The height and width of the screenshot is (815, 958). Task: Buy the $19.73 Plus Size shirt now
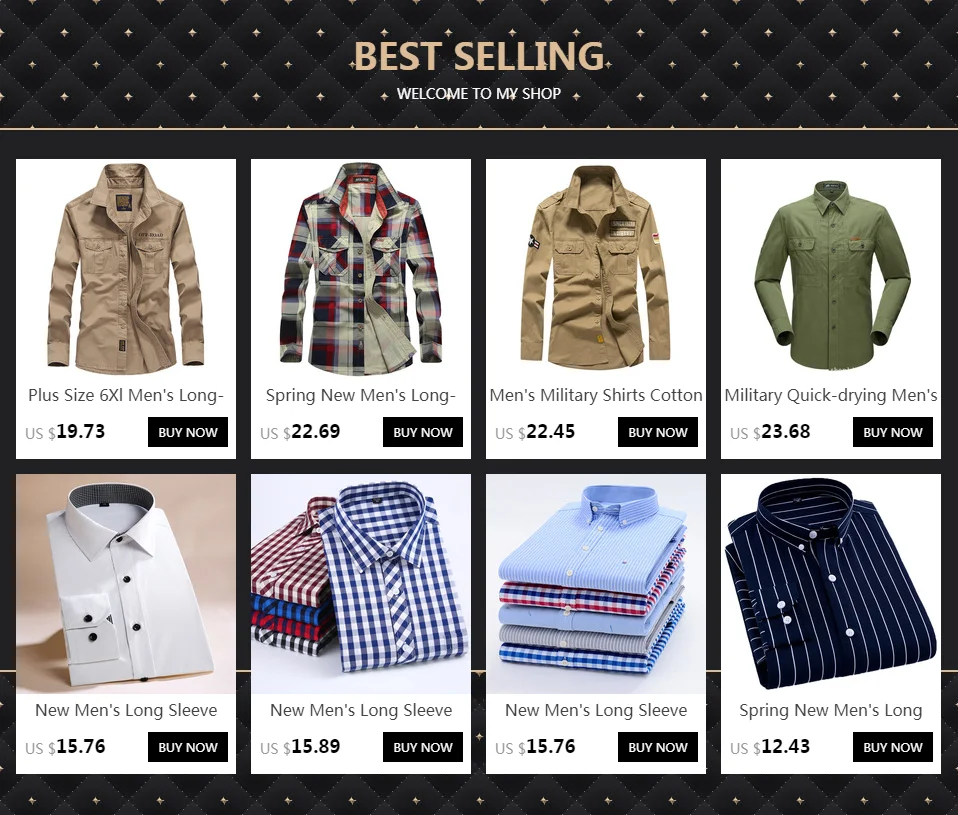(x=188, y=432)
